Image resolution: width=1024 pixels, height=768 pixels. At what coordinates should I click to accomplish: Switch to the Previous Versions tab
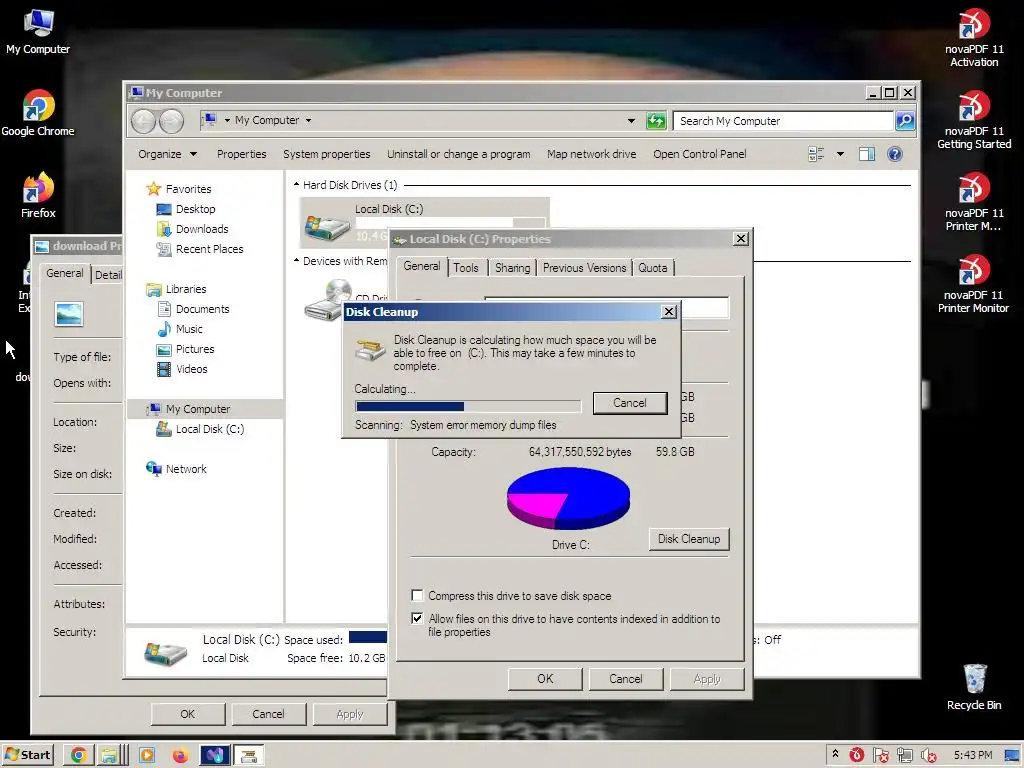584,268
